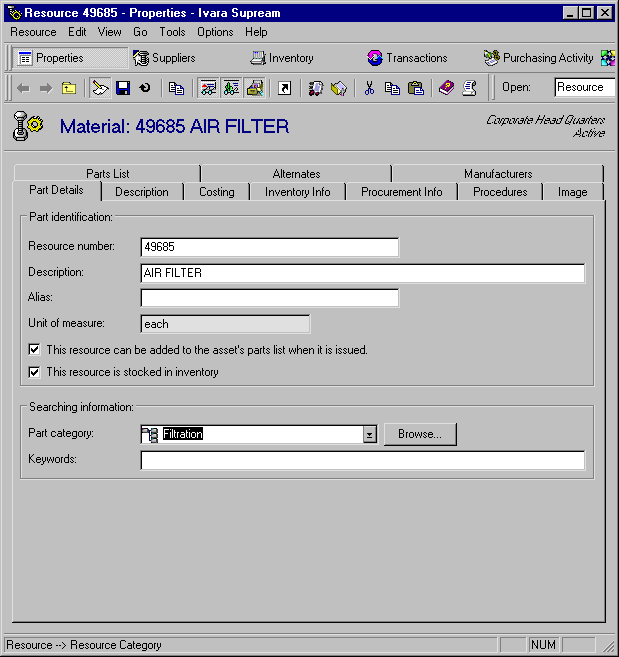
Task: Switch to the Procedures tab
Action: click(500, 192)
